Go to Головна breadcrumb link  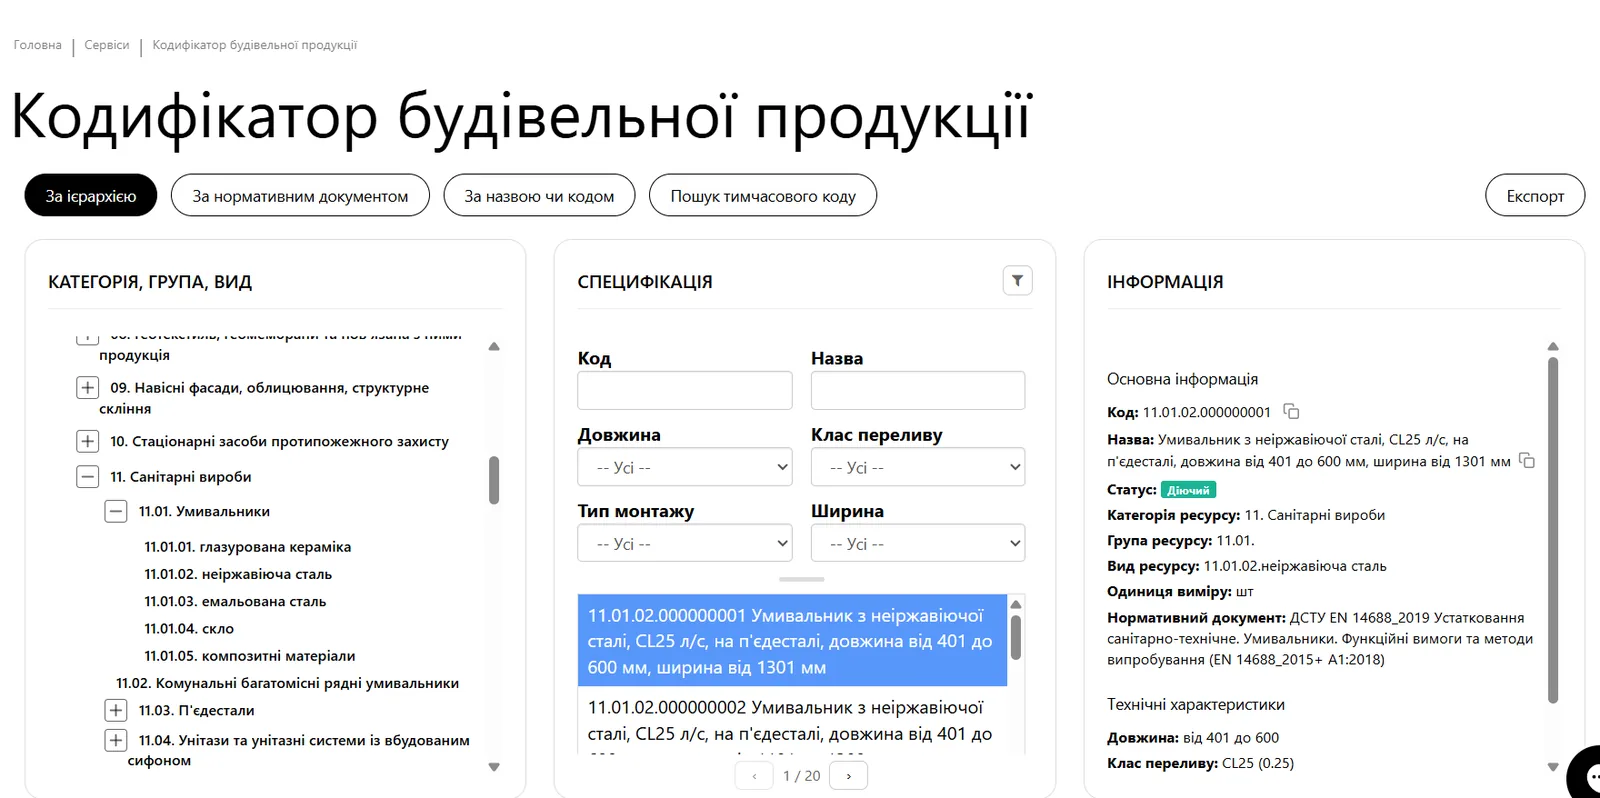click(38, 45)
